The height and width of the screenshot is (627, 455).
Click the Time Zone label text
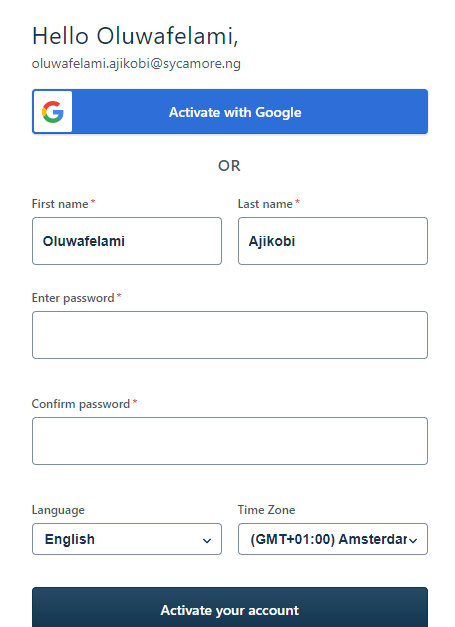266,510
